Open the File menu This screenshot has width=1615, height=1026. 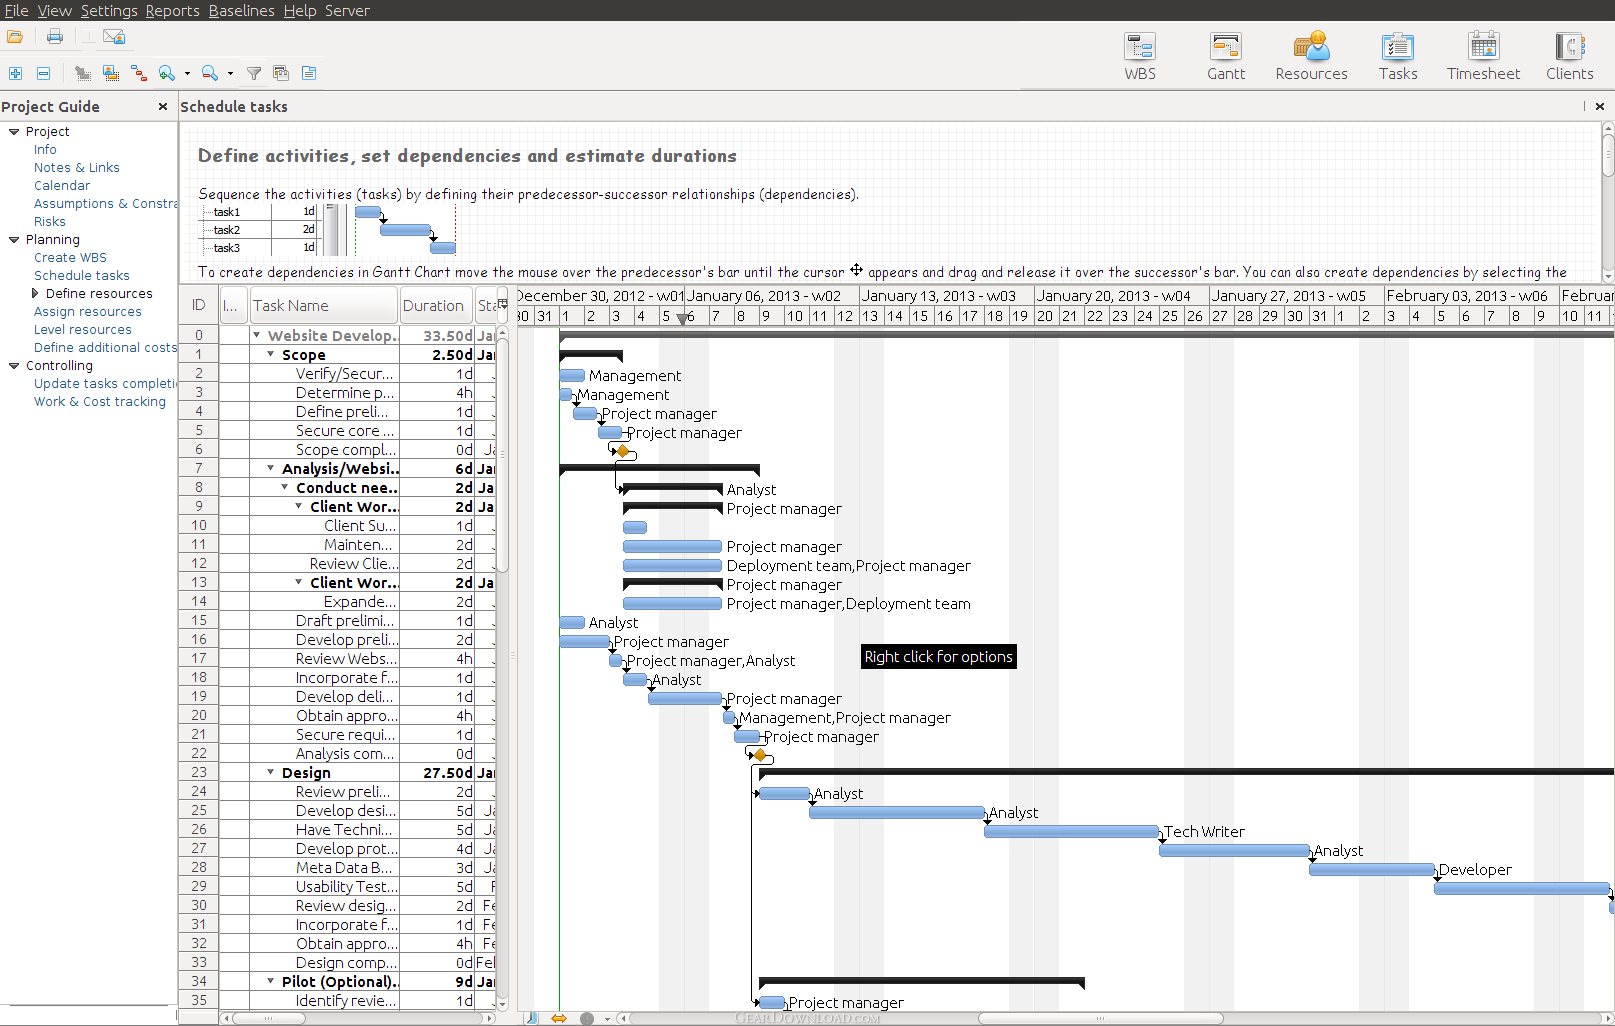(16, 10)
